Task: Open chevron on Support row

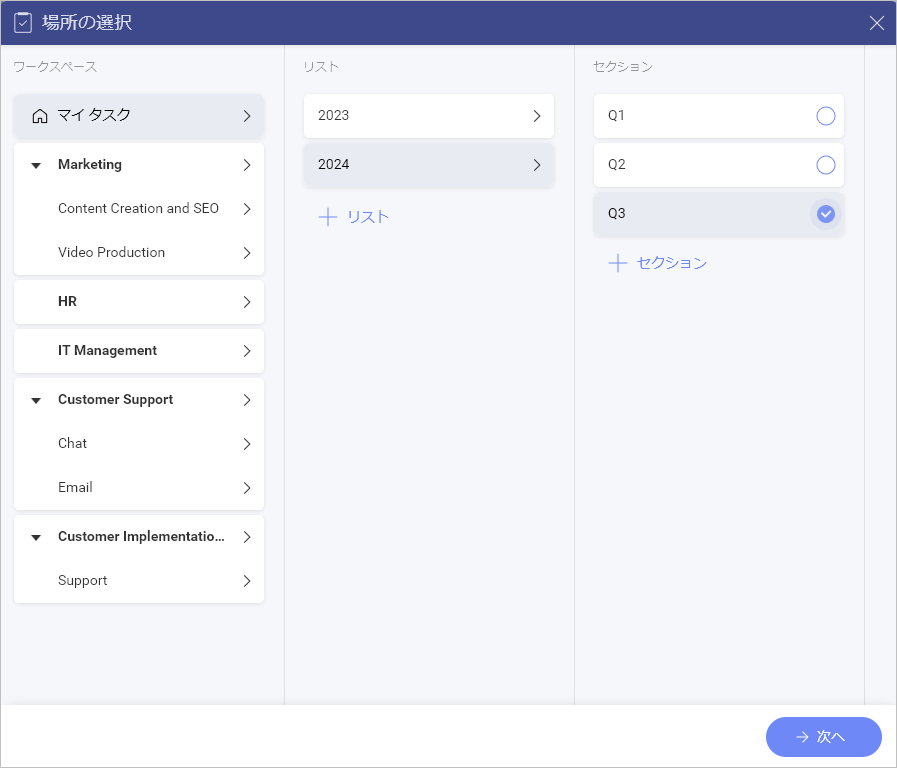Action: 247,581
